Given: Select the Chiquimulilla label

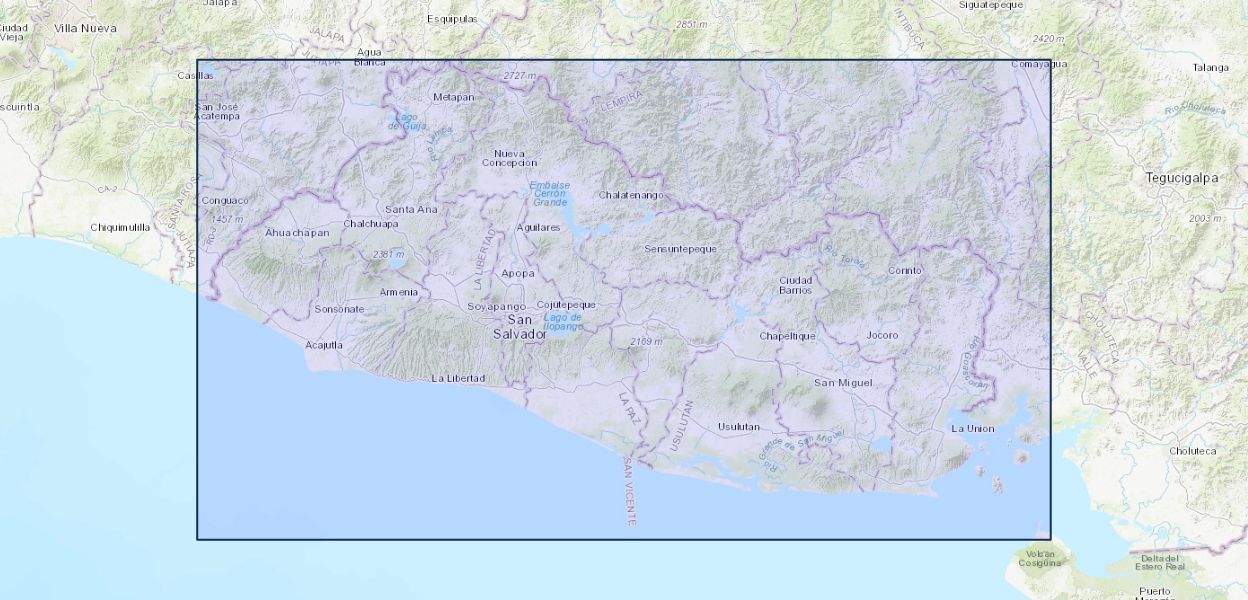Looking at the screenshot, I should [x=120, y=227].
